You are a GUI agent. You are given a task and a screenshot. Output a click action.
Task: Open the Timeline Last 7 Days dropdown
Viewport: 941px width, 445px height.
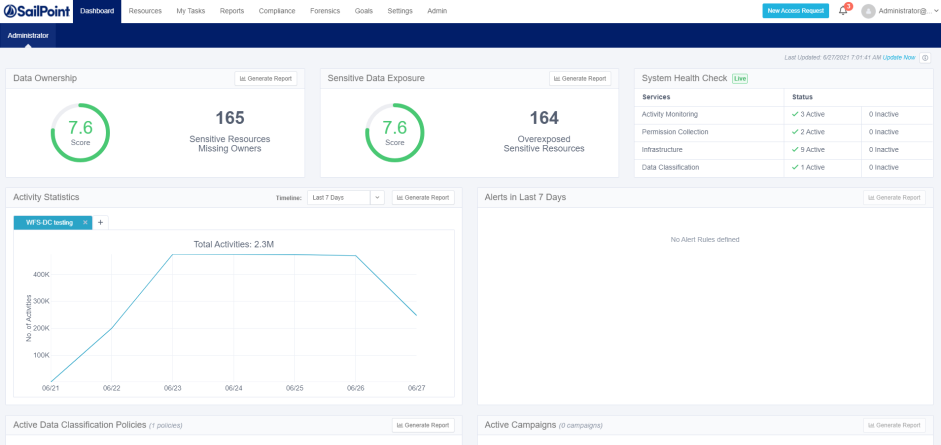coord(345,198)
